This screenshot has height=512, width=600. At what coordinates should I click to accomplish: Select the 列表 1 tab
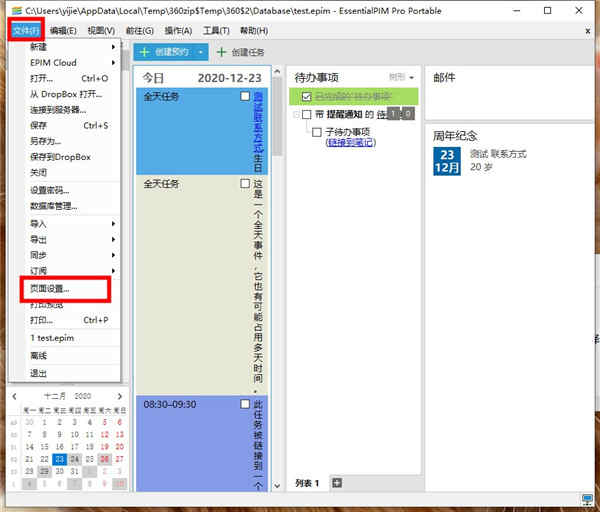tap(307, 483)
